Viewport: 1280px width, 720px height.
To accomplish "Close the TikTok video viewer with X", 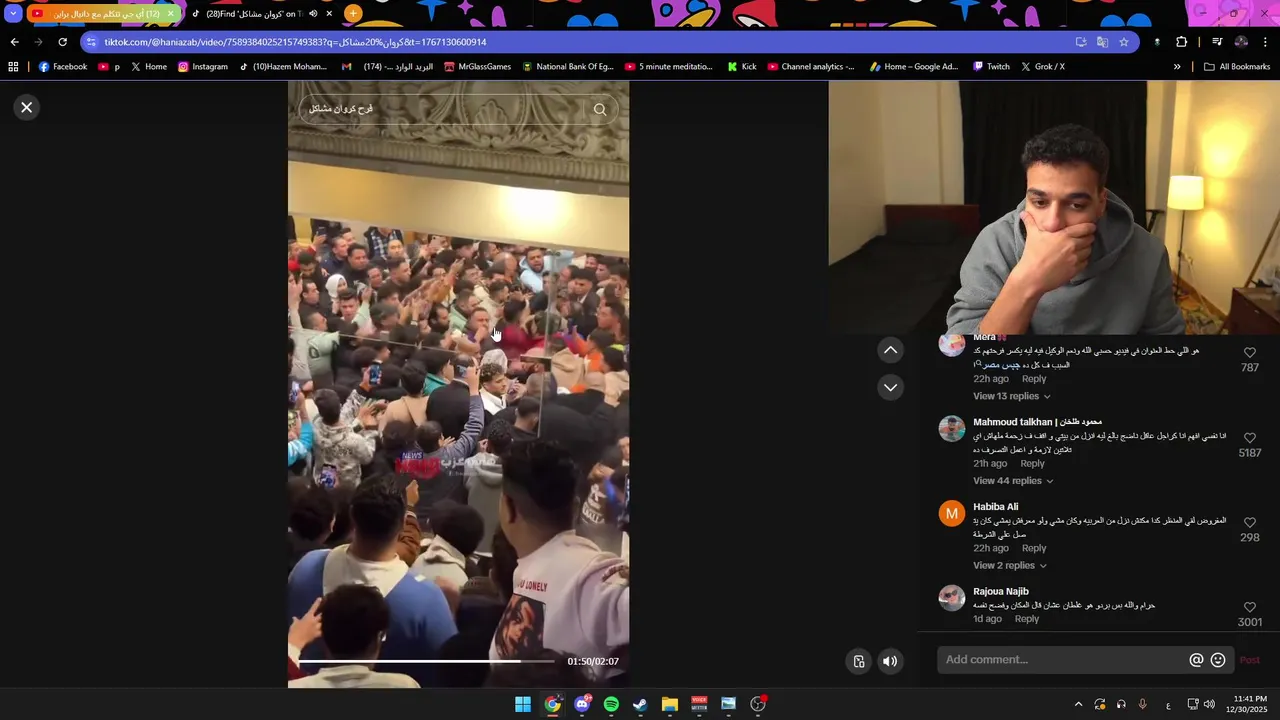I will [27, 107].
